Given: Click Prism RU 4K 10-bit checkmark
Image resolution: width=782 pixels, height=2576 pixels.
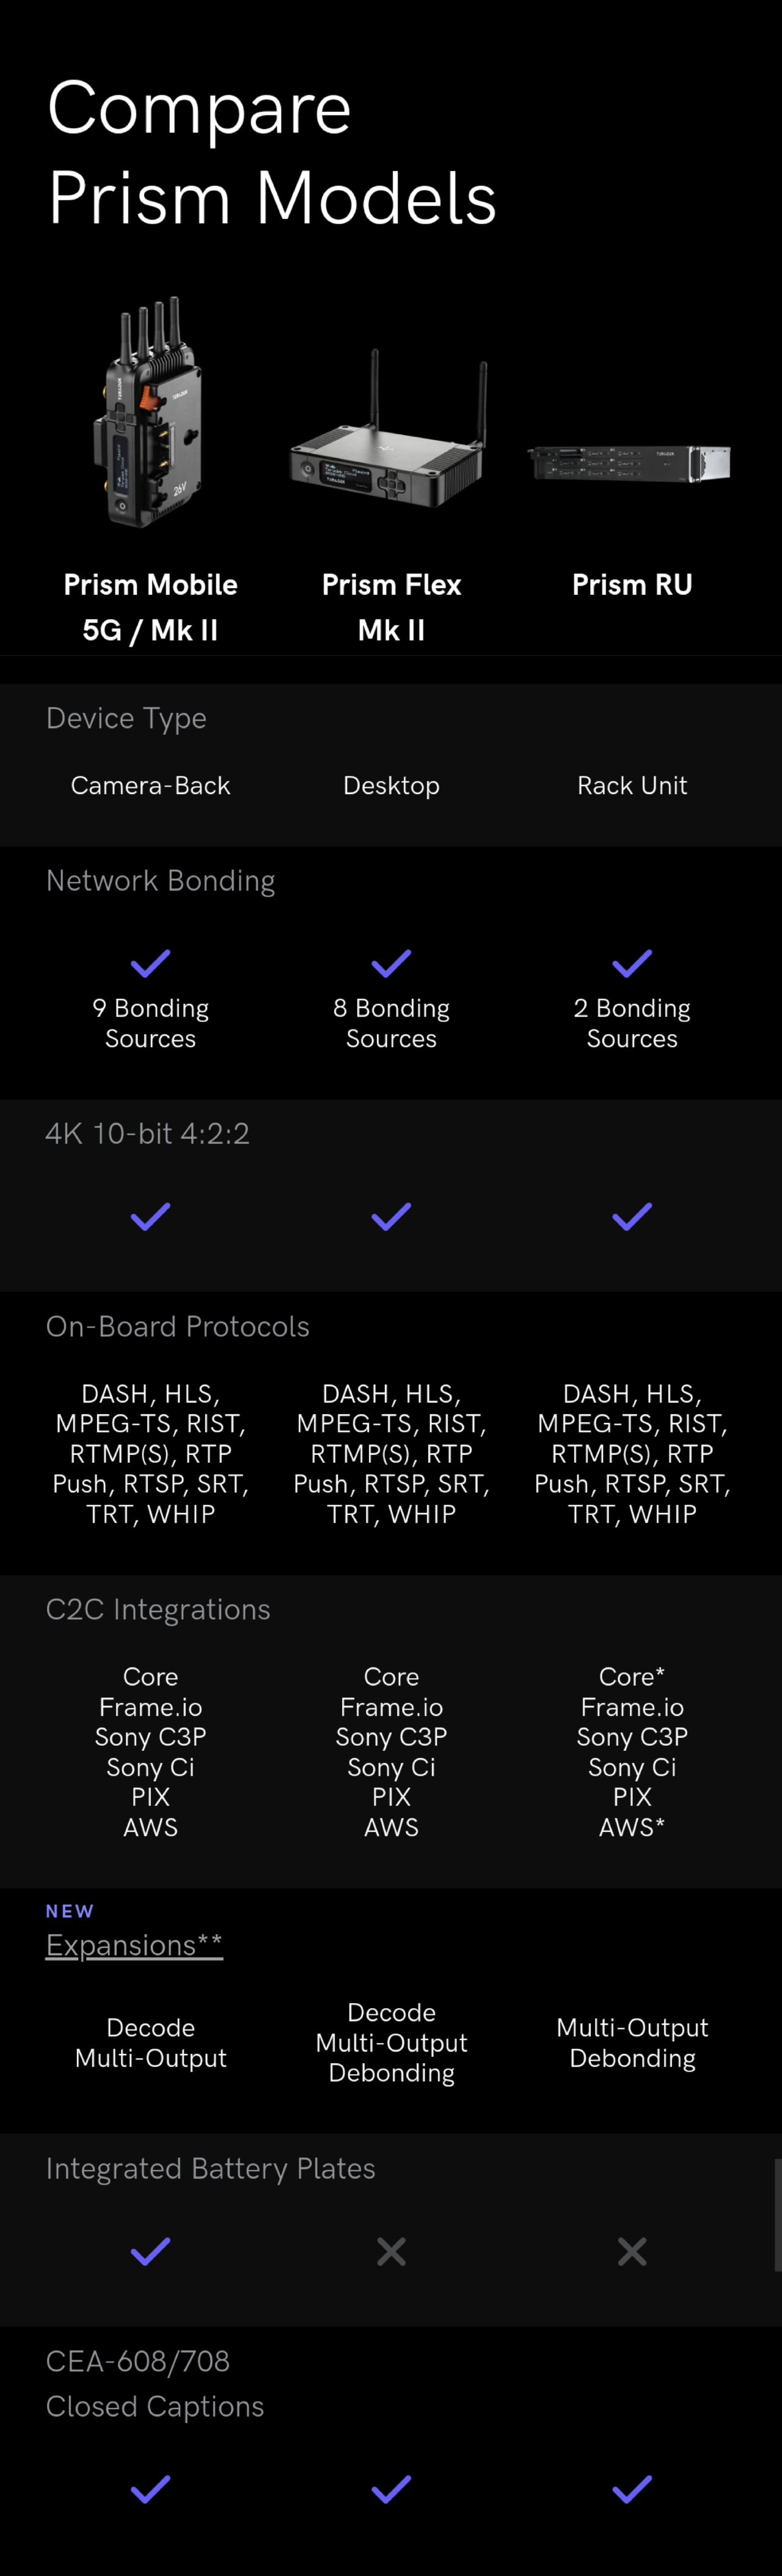Looking at the screenshot, I should pyautogui.click(x=632, y=1217).
